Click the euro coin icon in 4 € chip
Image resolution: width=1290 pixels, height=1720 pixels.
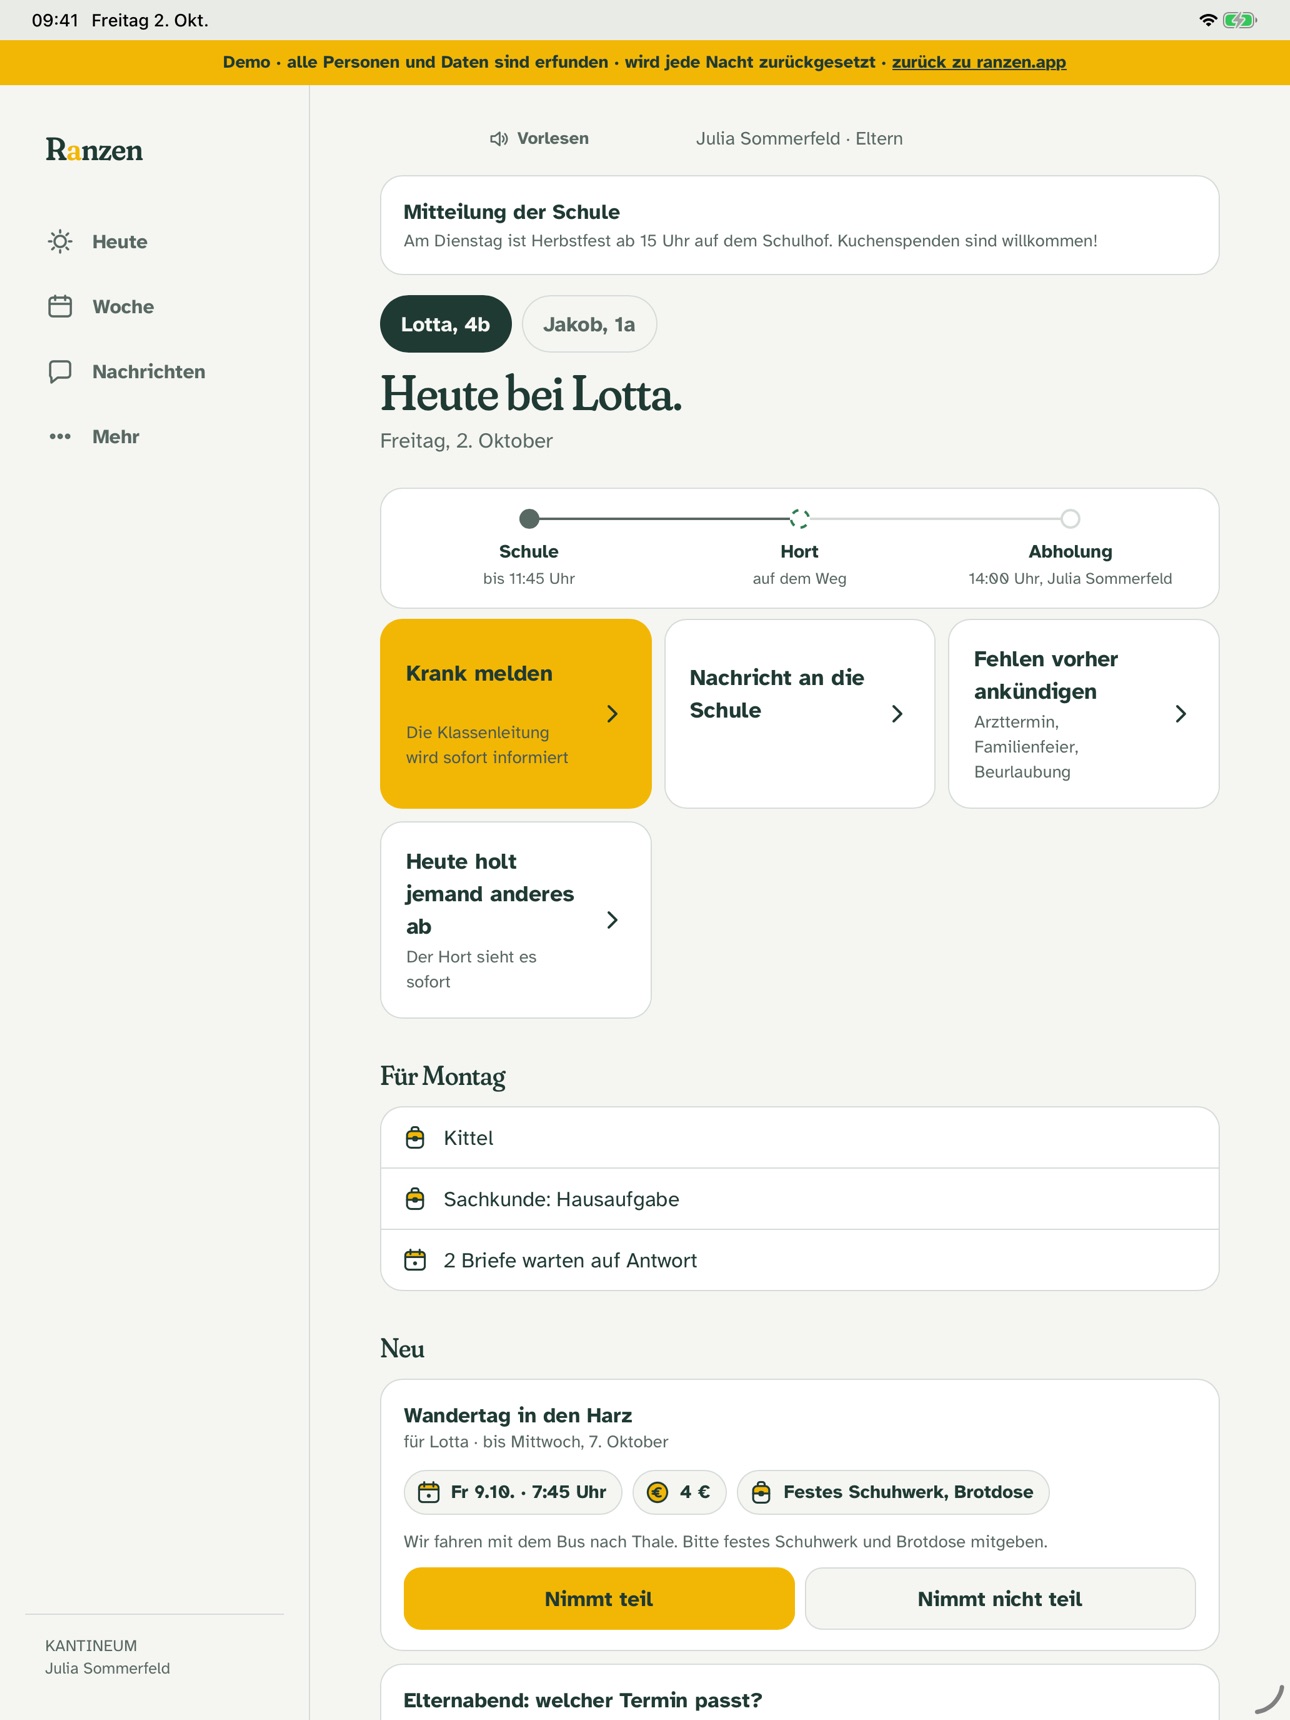[x=657, y=1492]
